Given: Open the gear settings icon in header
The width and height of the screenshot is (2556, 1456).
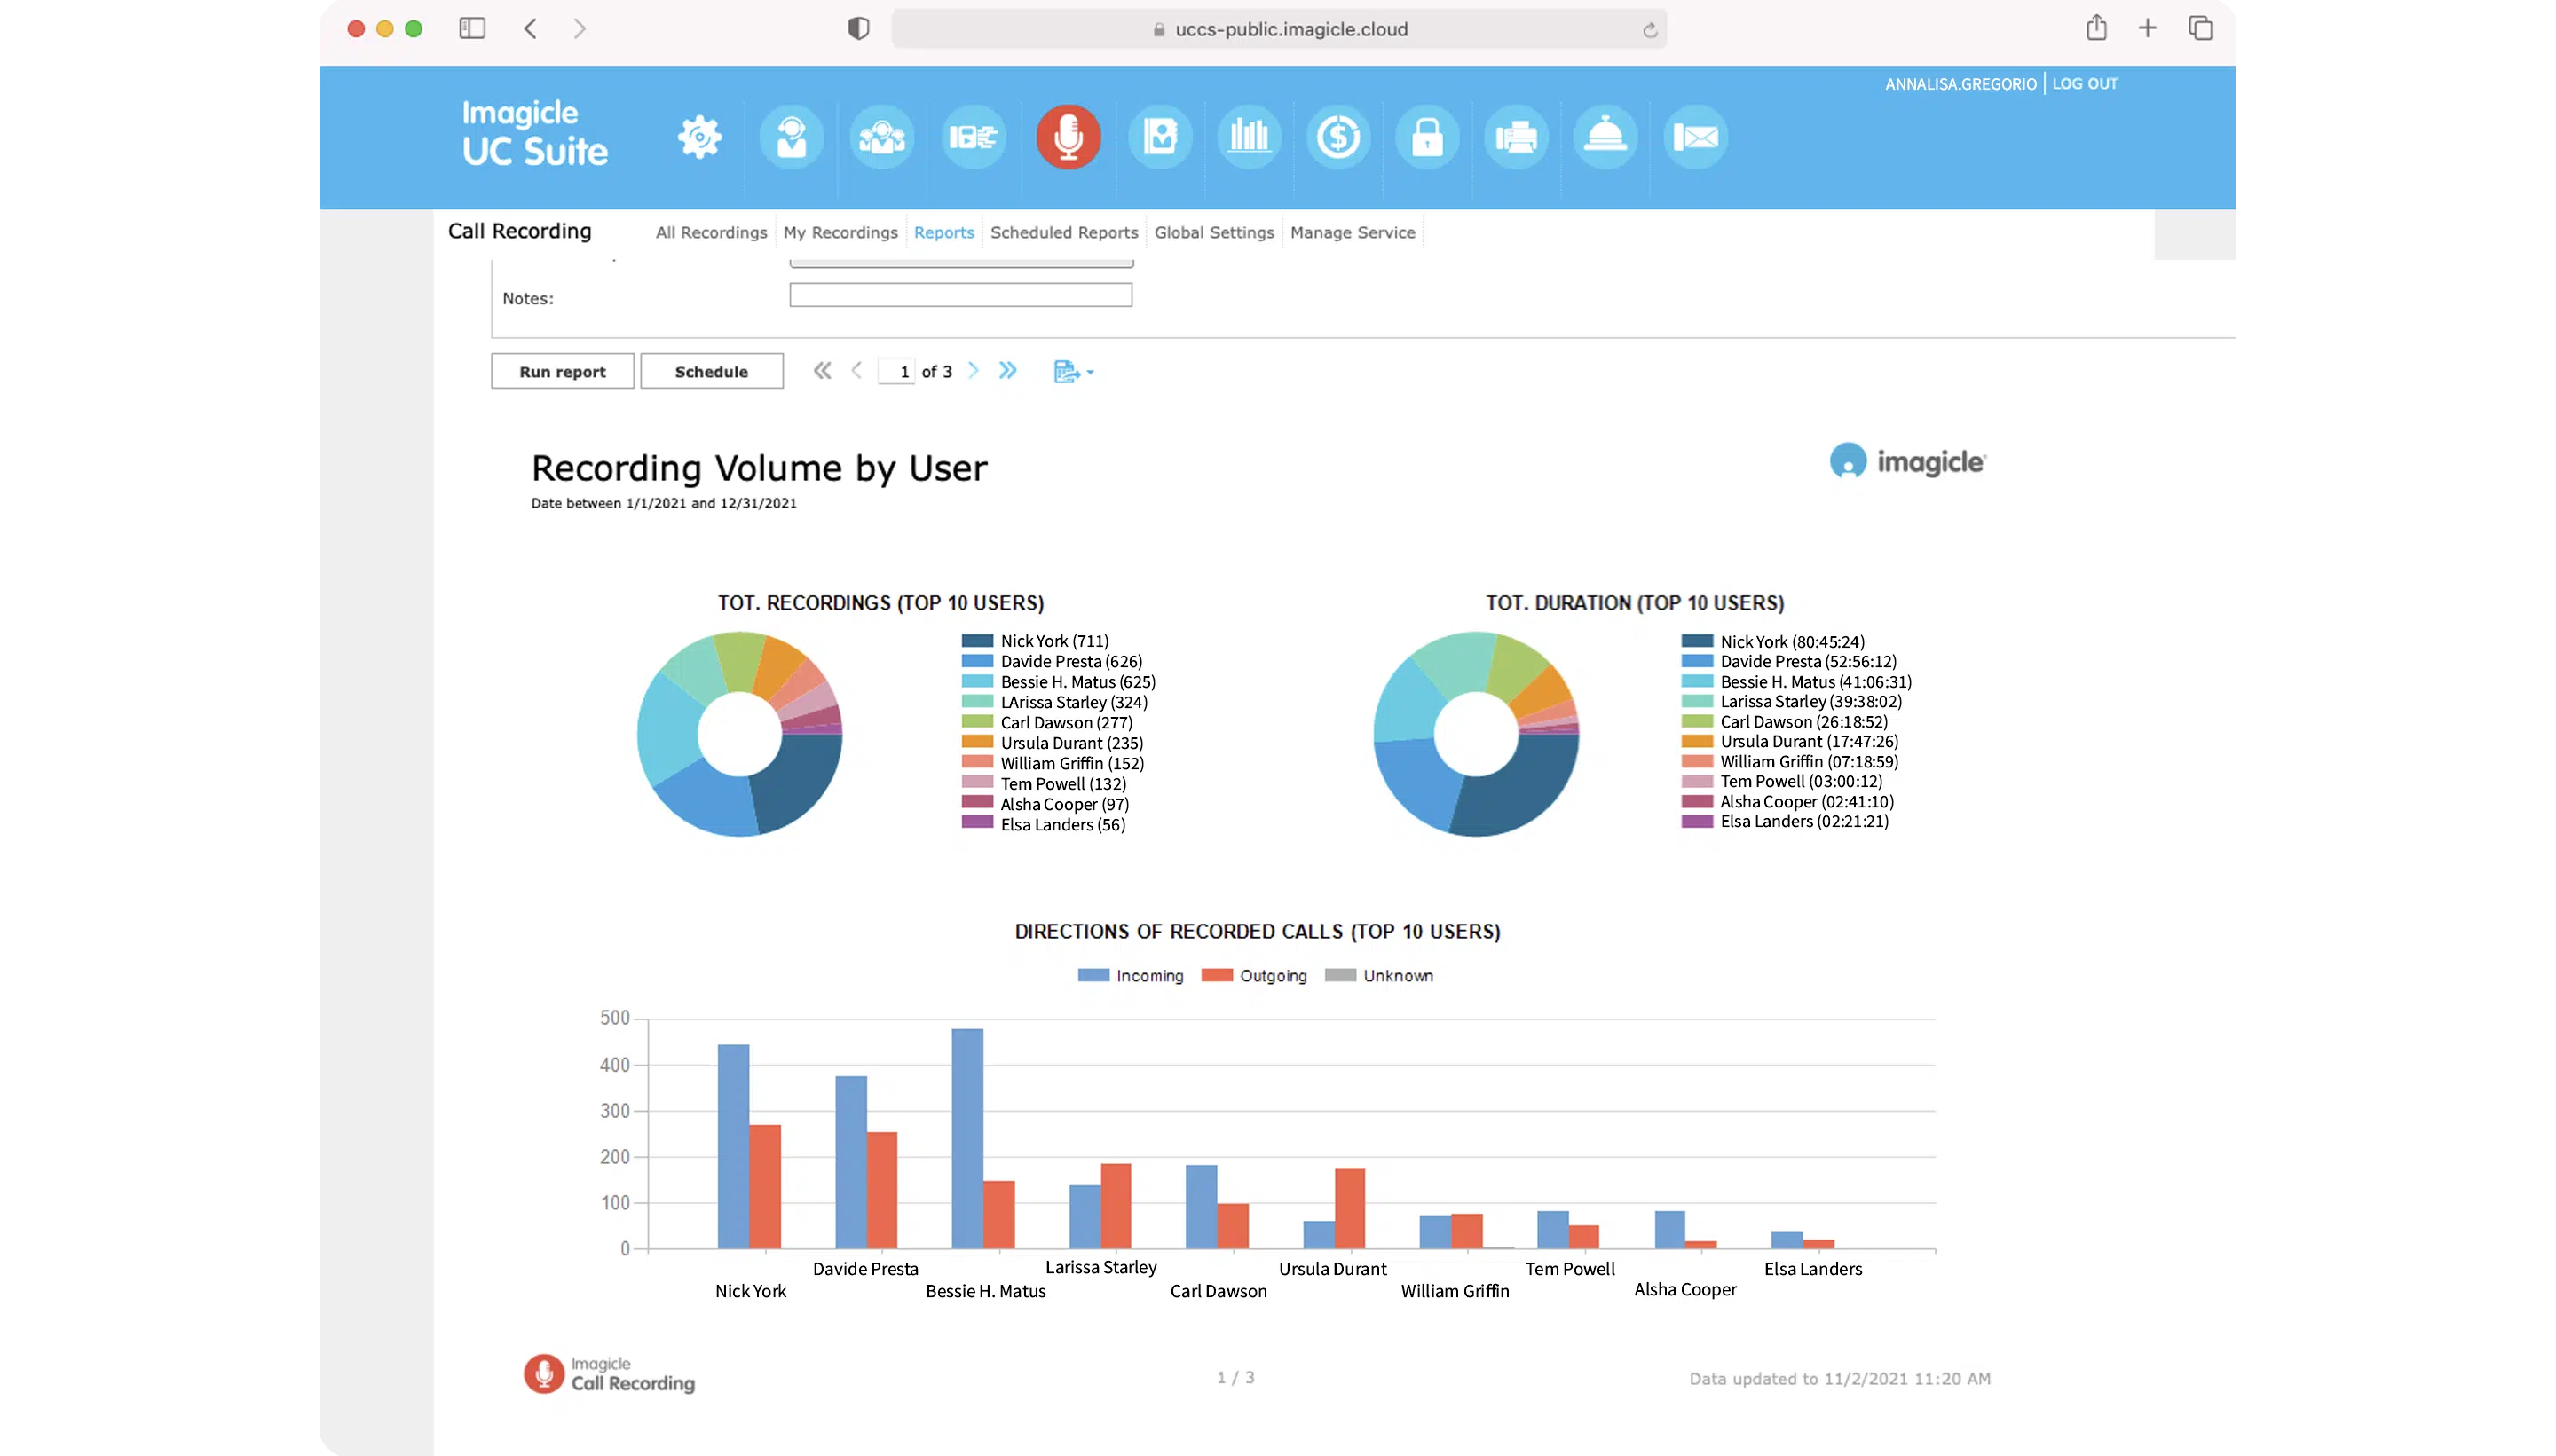Looking at the screenshot, I should 699,137.
